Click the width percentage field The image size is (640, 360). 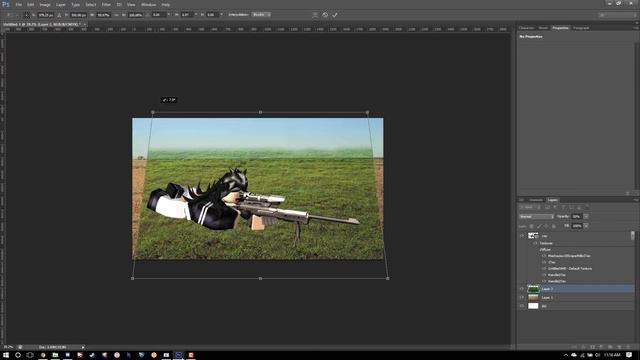point(103,15)
